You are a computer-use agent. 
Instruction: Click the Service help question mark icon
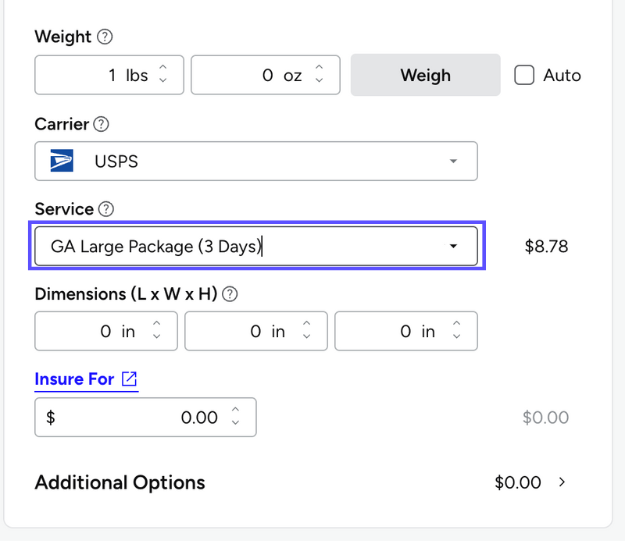coord(106,209)
